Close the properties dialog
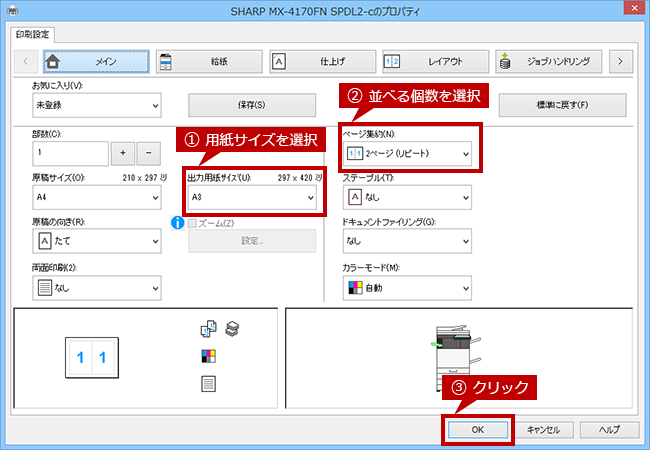 click(635, 8)
